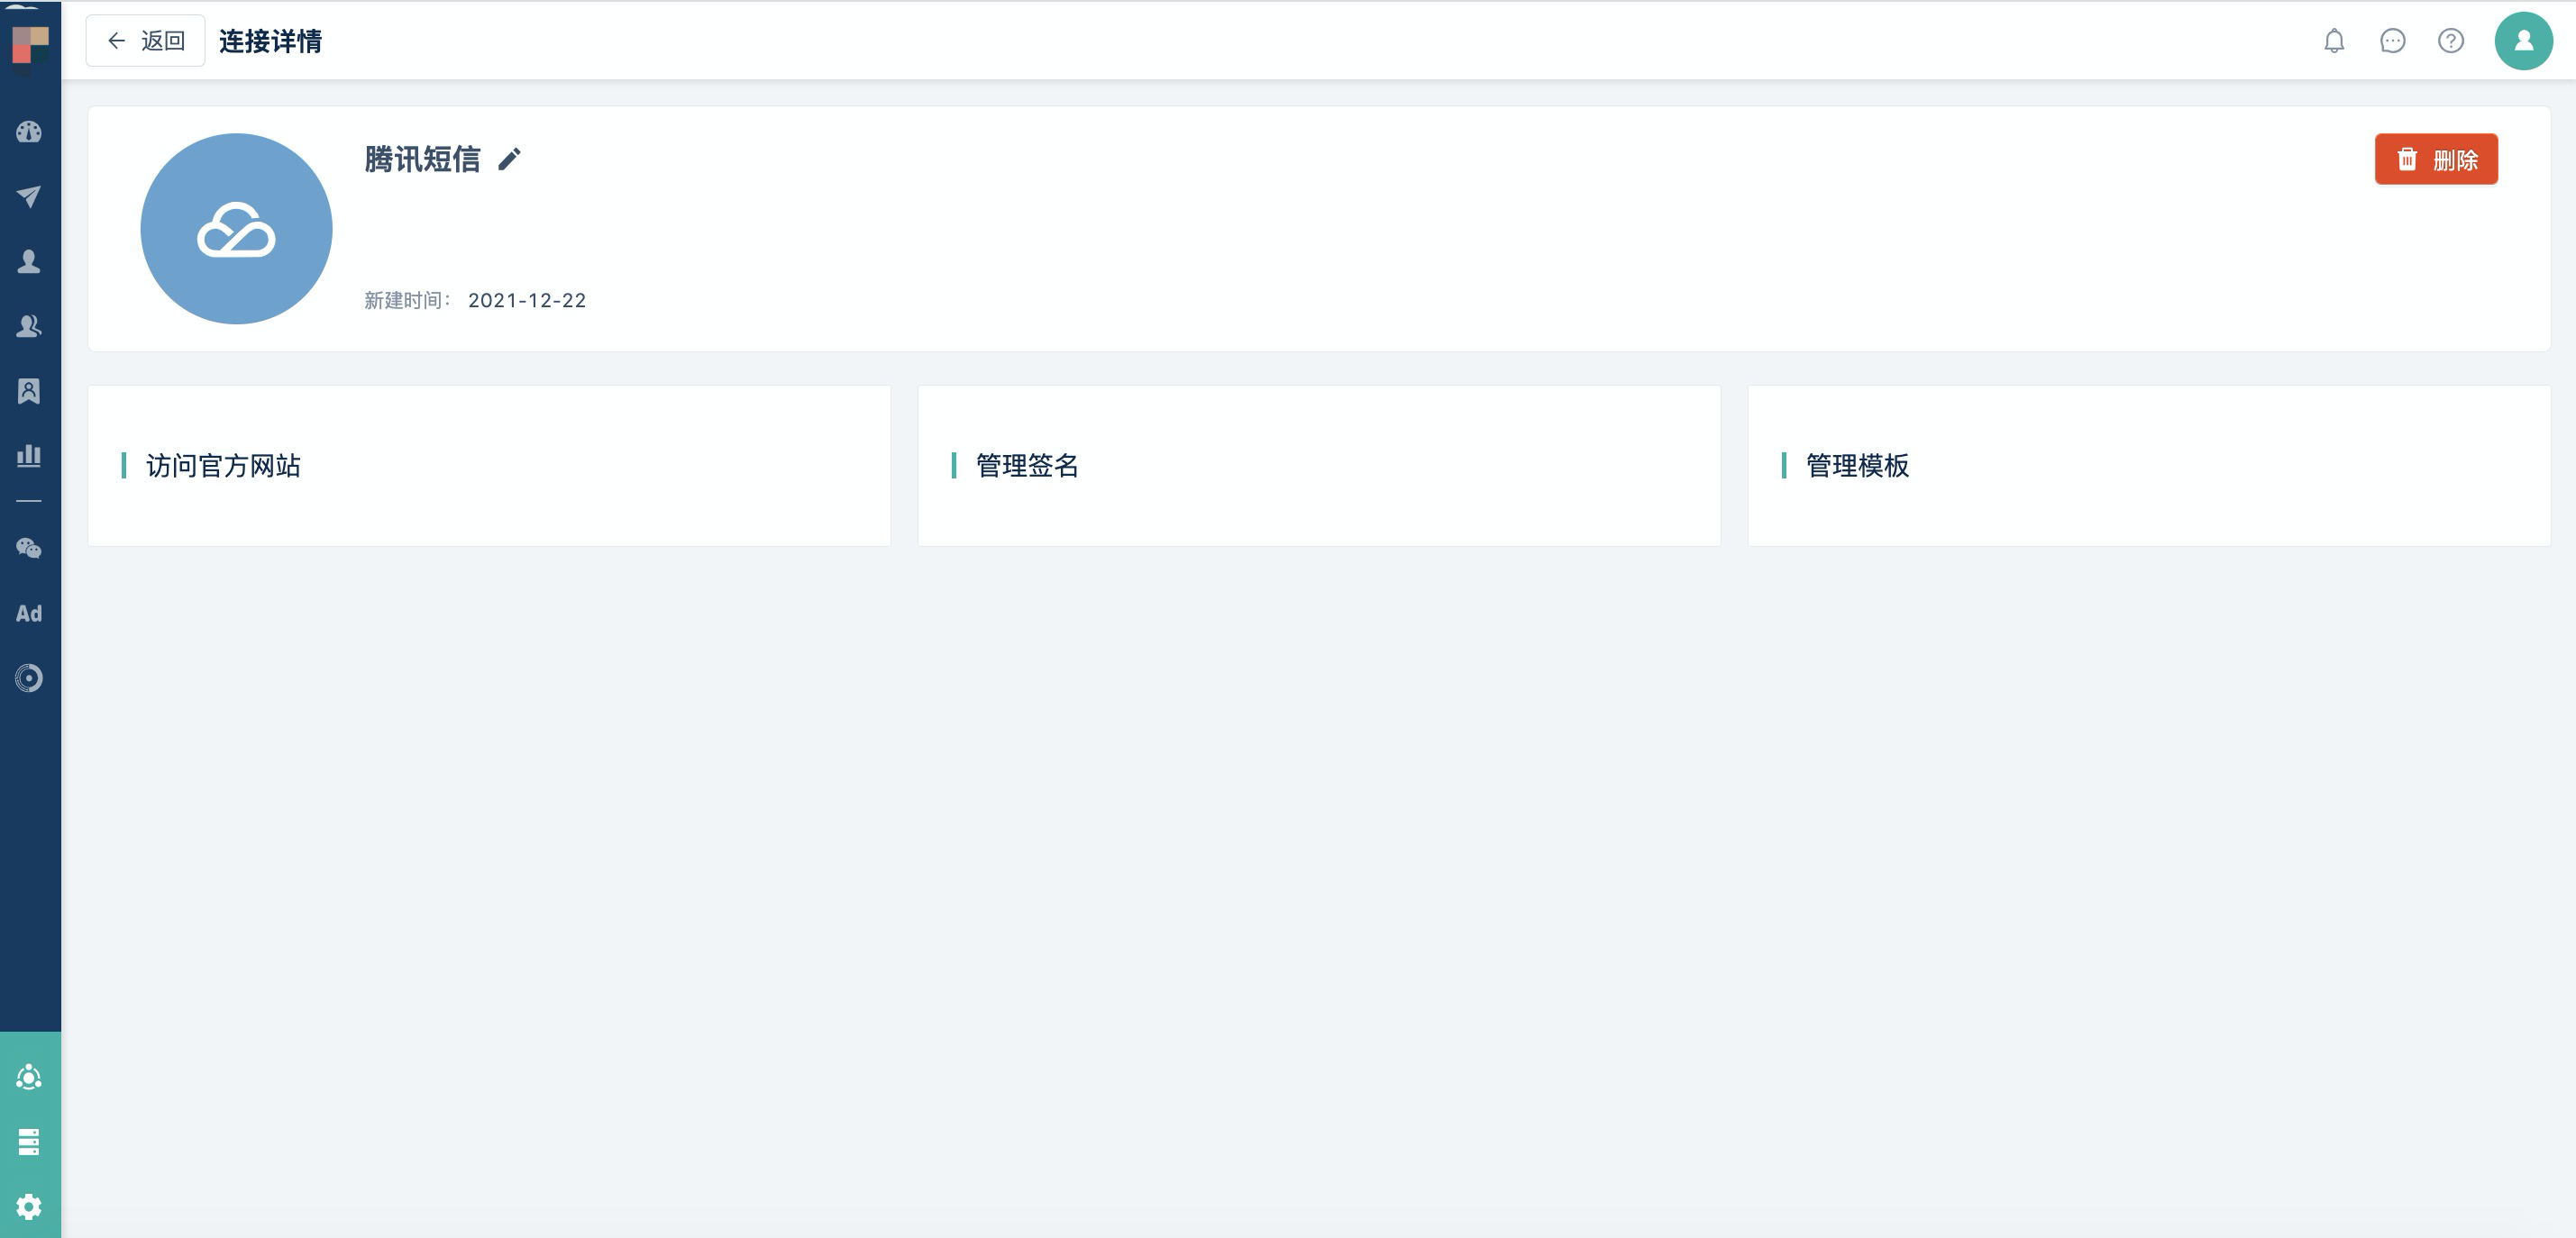Click the red 删除 delete button
Image resolution: width=2576 pixels, height=1238 pixels.
coord(2436,159)
